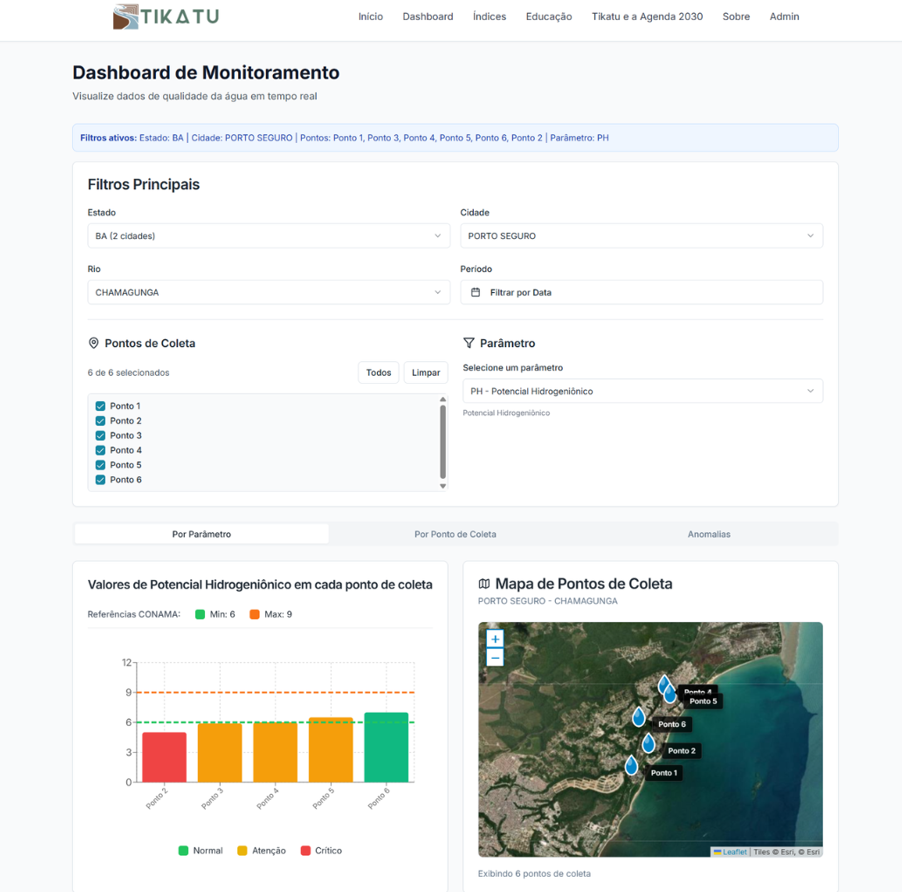This screenshot has height=892, width=902.
Task: Click chevron arrow of Cidade dropdown
Action: pos(811,236)
